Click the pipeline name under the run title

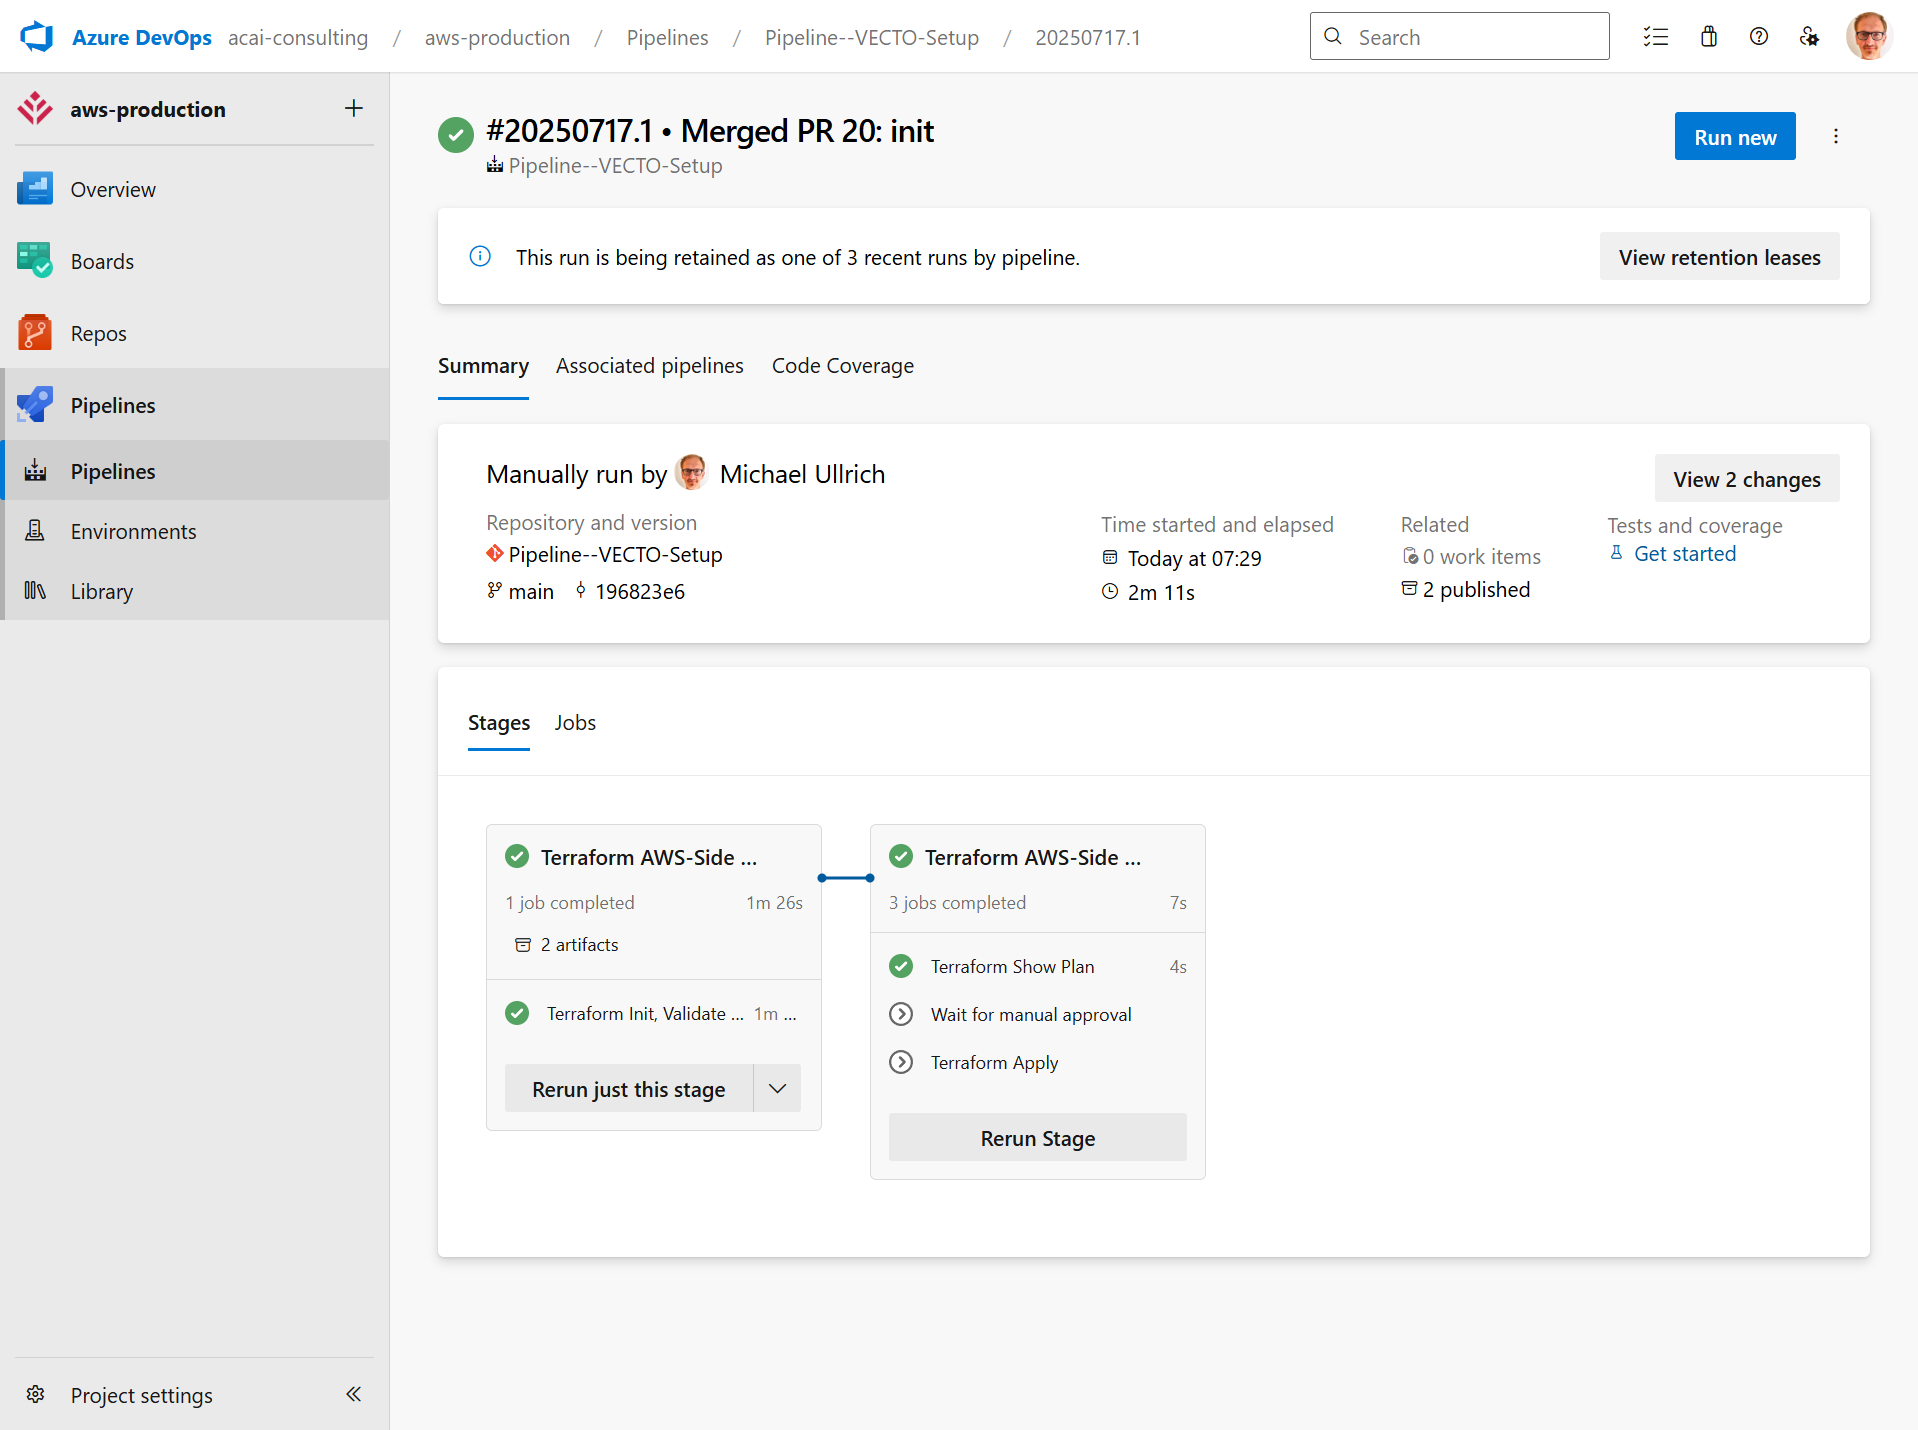615,166
